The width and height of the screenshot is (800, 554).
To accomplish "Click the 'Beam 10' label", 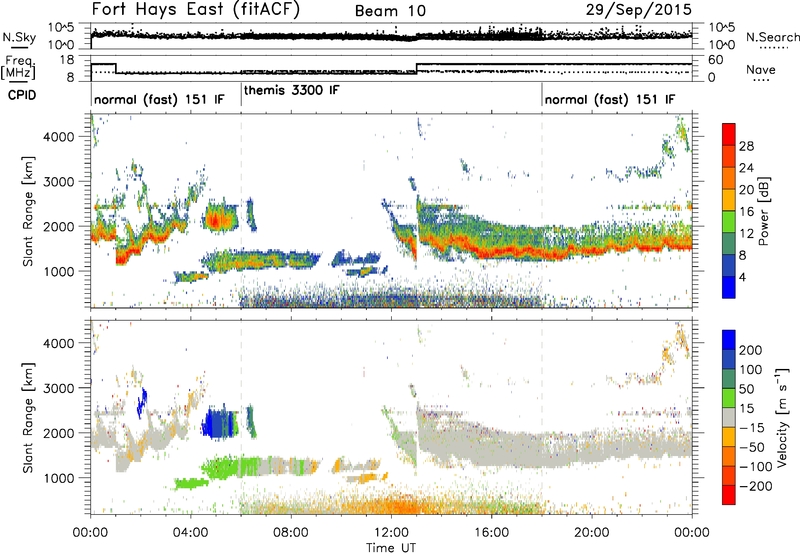I will pos(390,11).
